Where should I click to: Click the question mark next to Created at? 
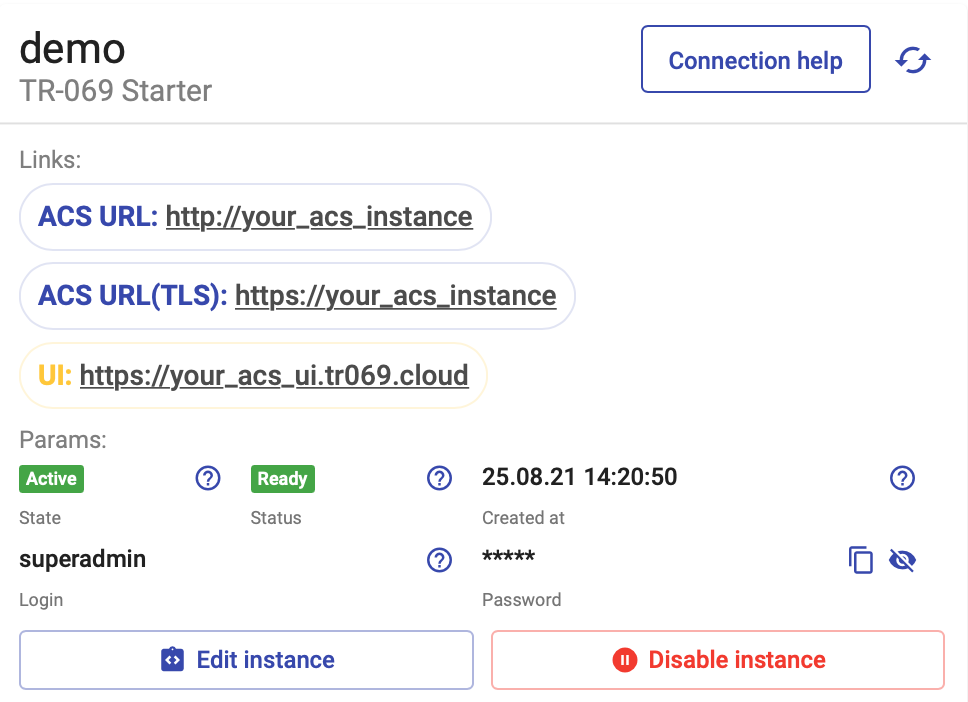coord(902,478)
